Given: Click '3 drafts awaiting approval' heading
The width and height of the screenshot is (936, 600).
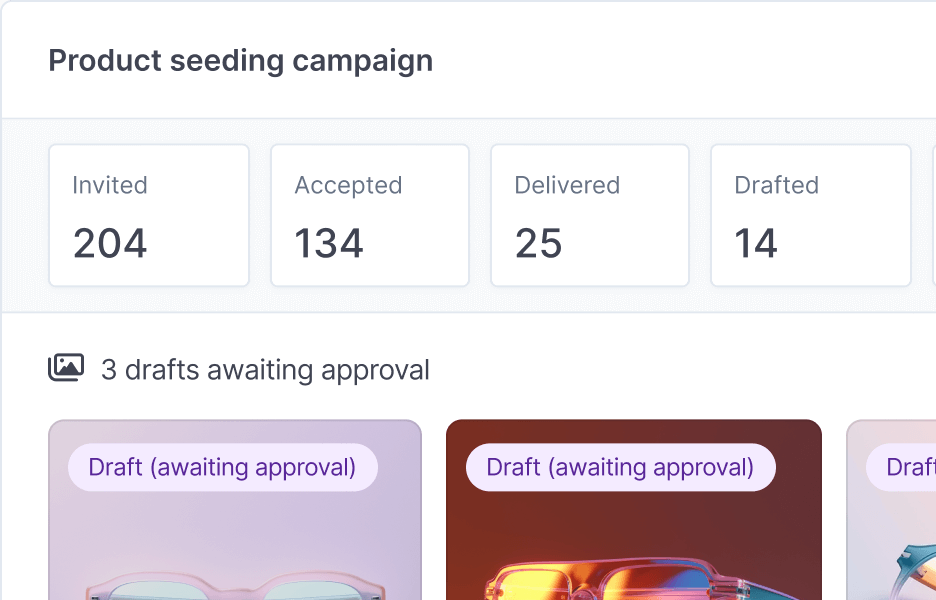Looking at the screenshot, I should point(265,370).
